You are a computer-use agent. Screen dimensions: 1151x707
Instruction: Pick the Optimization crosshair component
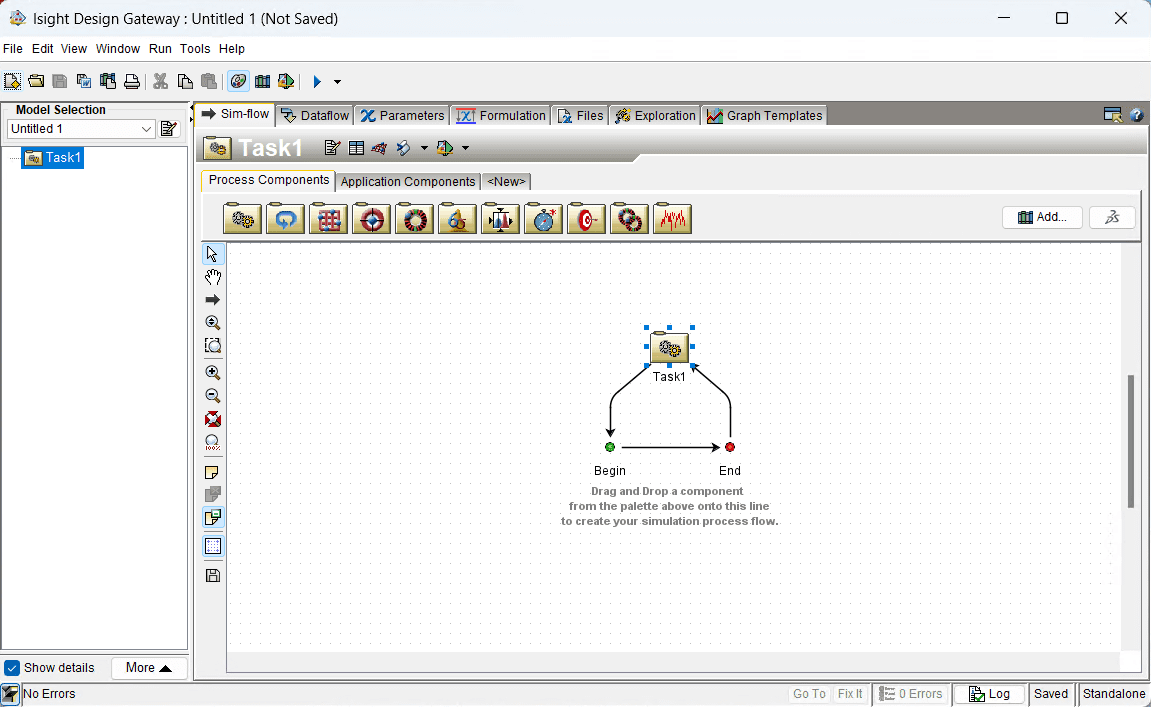[x=371, y=218]
